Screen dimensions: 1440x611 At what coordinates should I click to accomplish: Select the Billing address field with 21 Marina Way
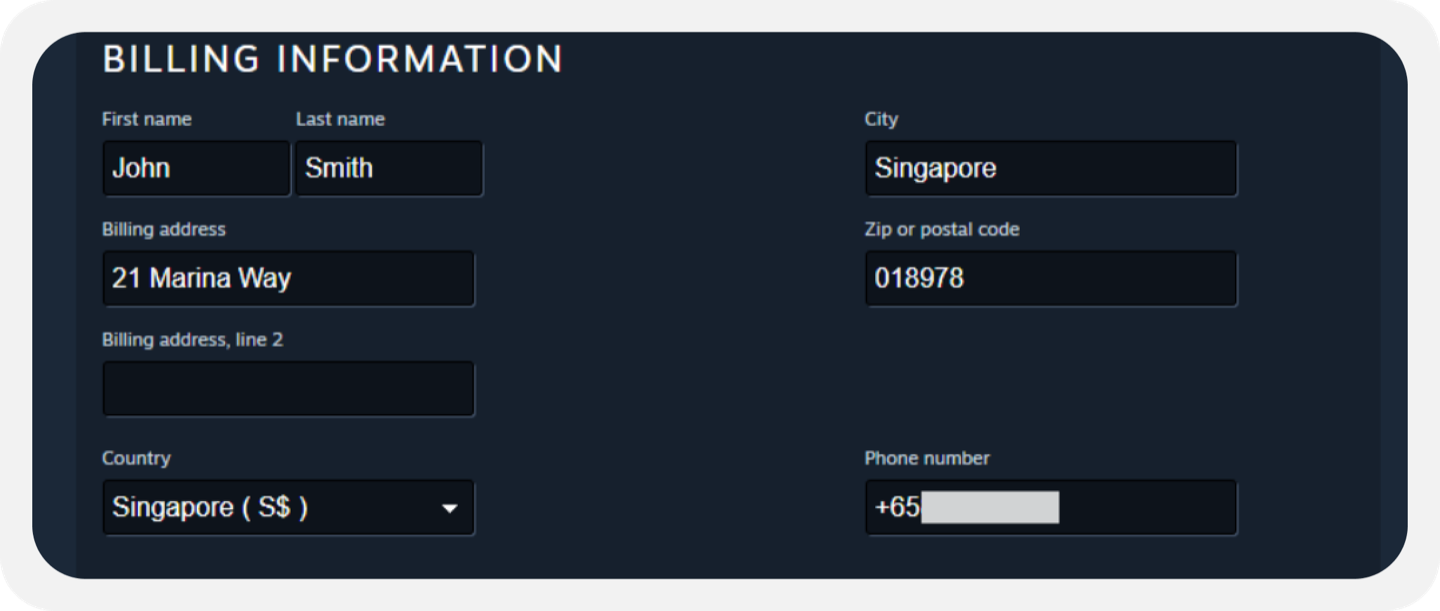click(288, 278)
